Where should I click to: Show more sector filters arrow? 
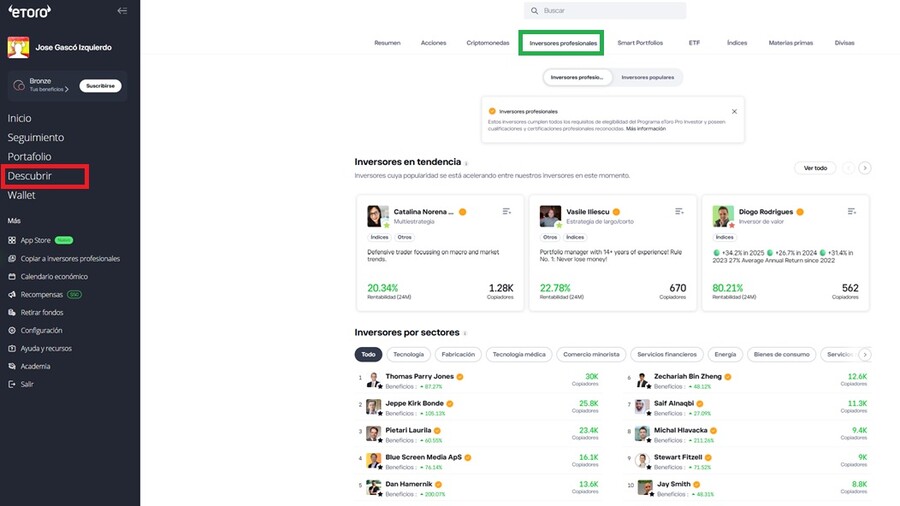[x=865, y=355]
